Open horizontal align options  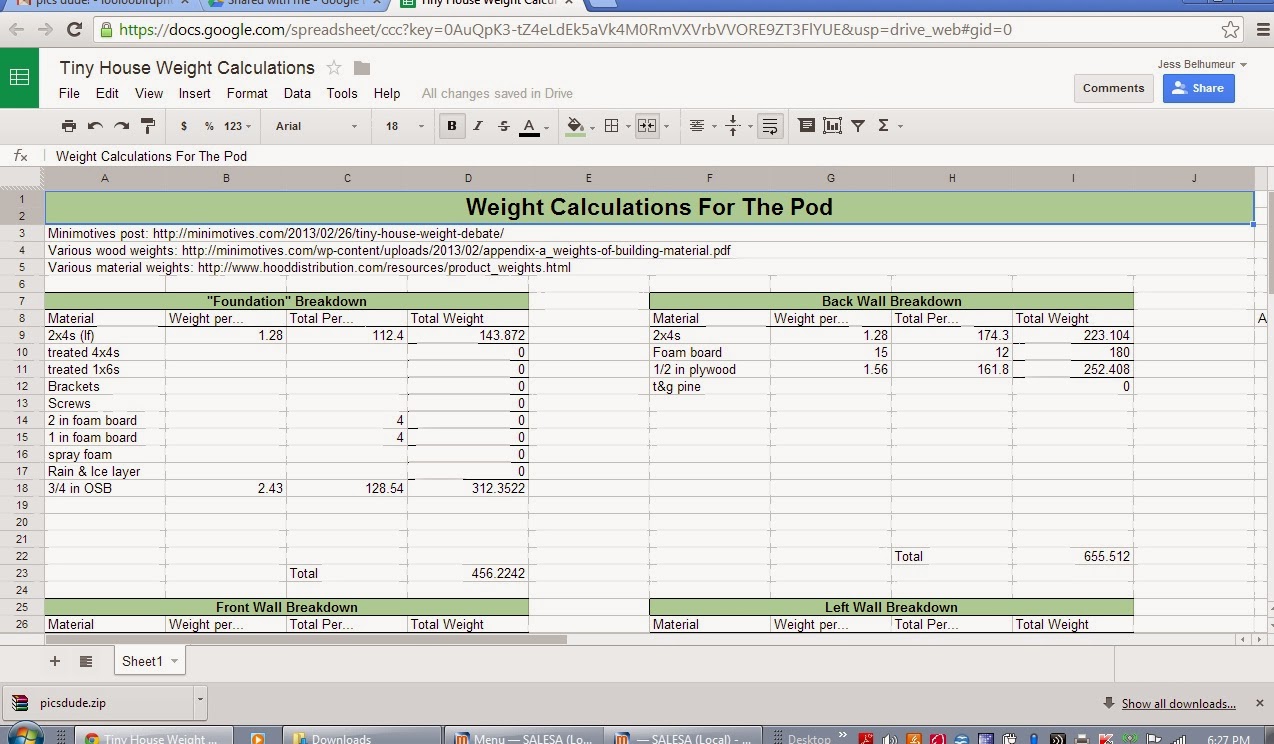701,126
